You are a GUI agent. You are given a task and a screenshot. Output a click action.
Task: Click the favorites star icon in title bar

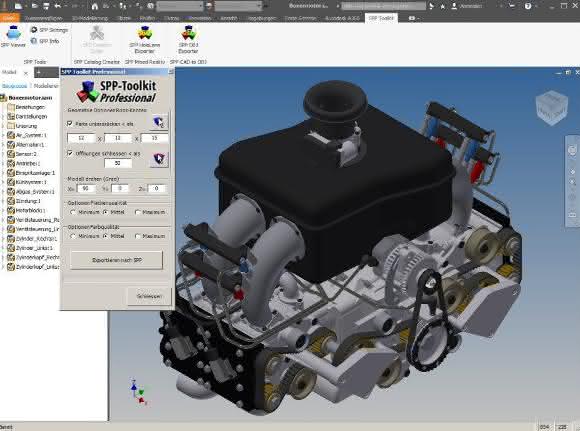[442, 6]
